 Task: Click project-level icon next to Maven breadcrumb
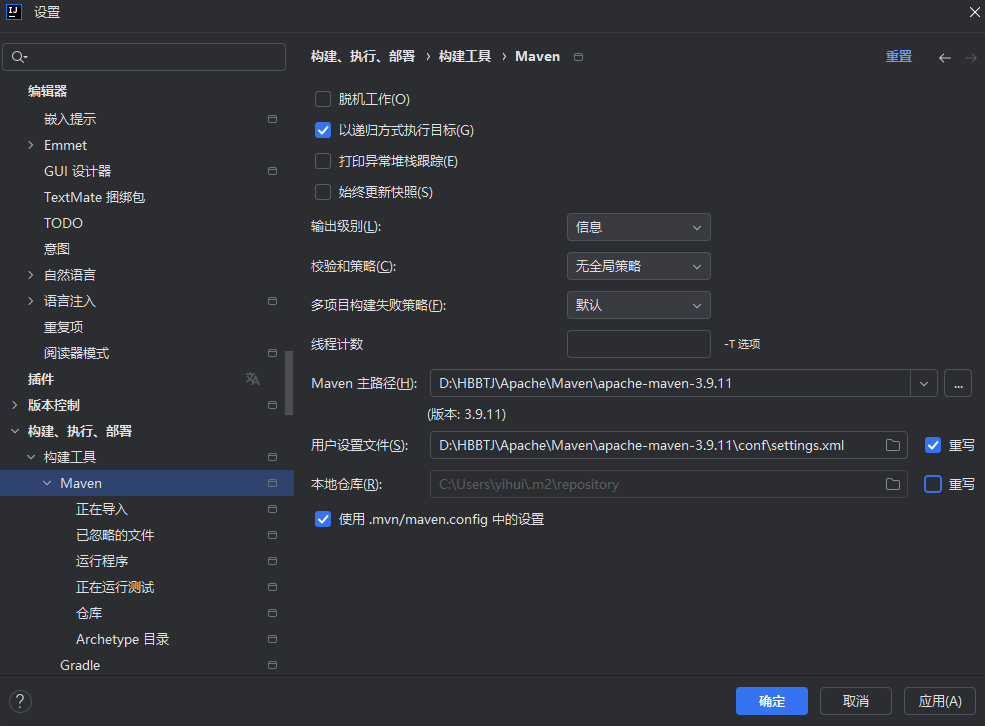click(x=578, y=57)
